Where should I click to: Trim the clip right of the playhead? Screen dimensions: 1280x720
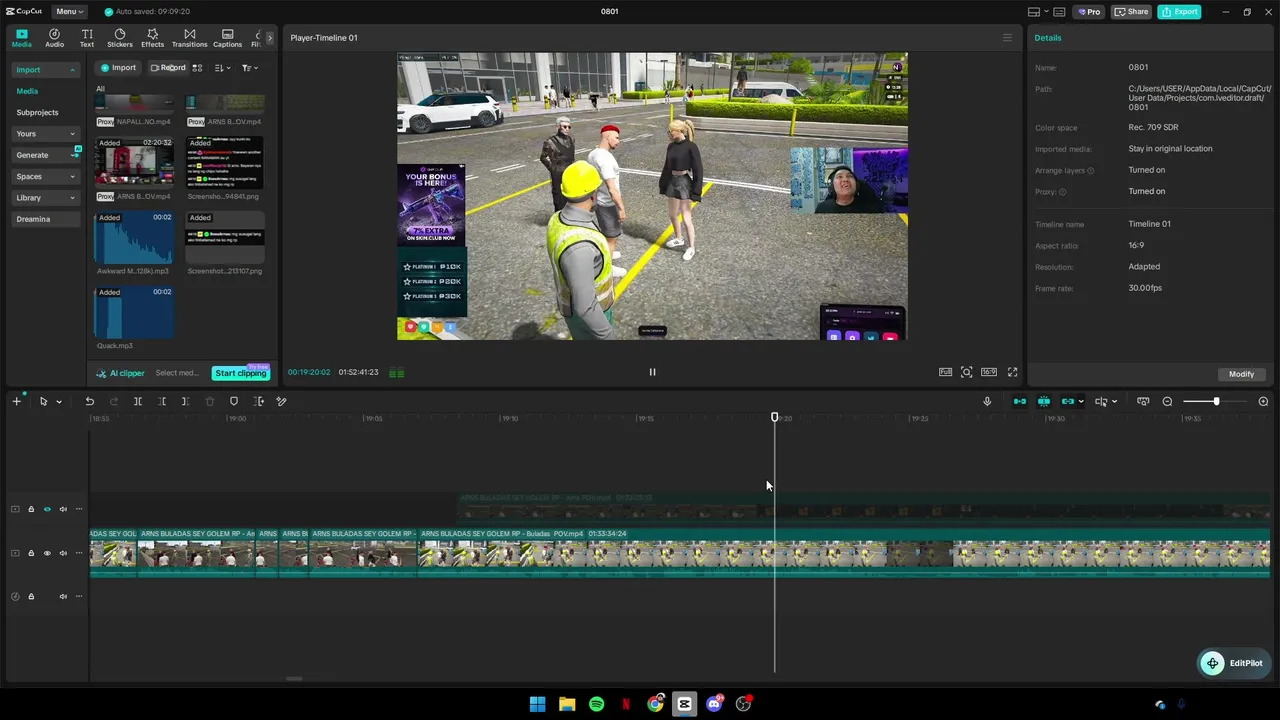click(x=185, y=402)
